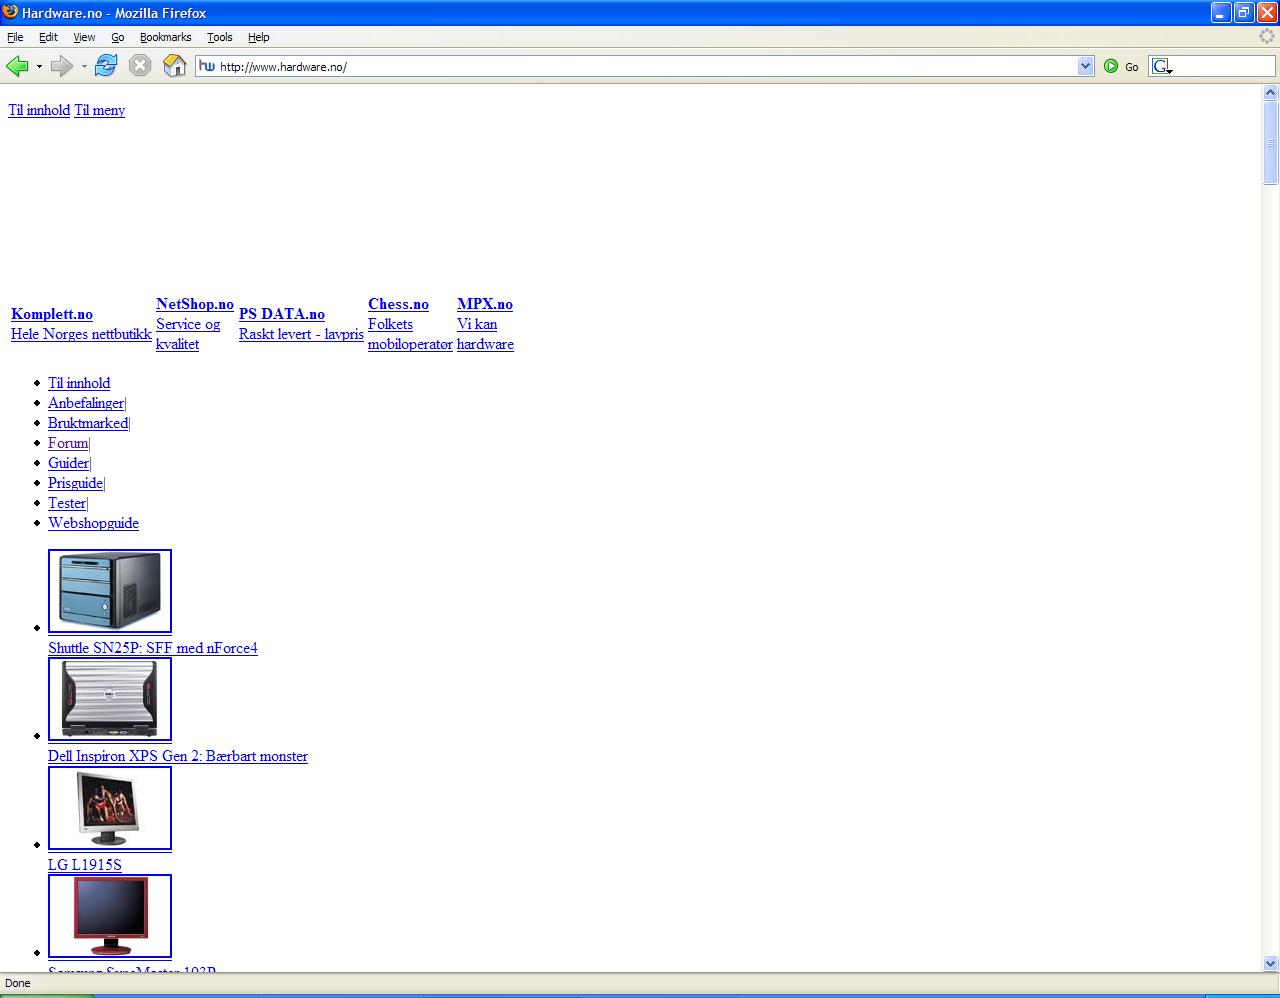This screenshot has width=1280, height=998.
Task: Click the Firefox throbber activity icon
Action: click(x=1267, y=36)
